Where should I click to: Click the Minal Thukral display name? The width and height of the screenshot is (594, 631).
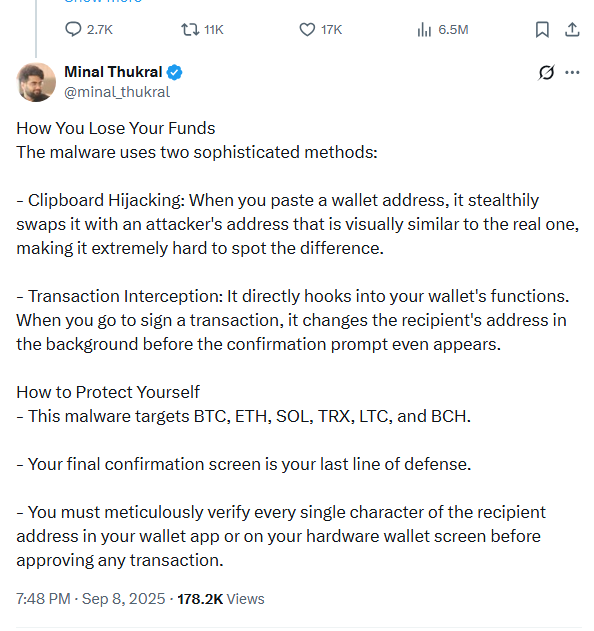tap(113, 72)
